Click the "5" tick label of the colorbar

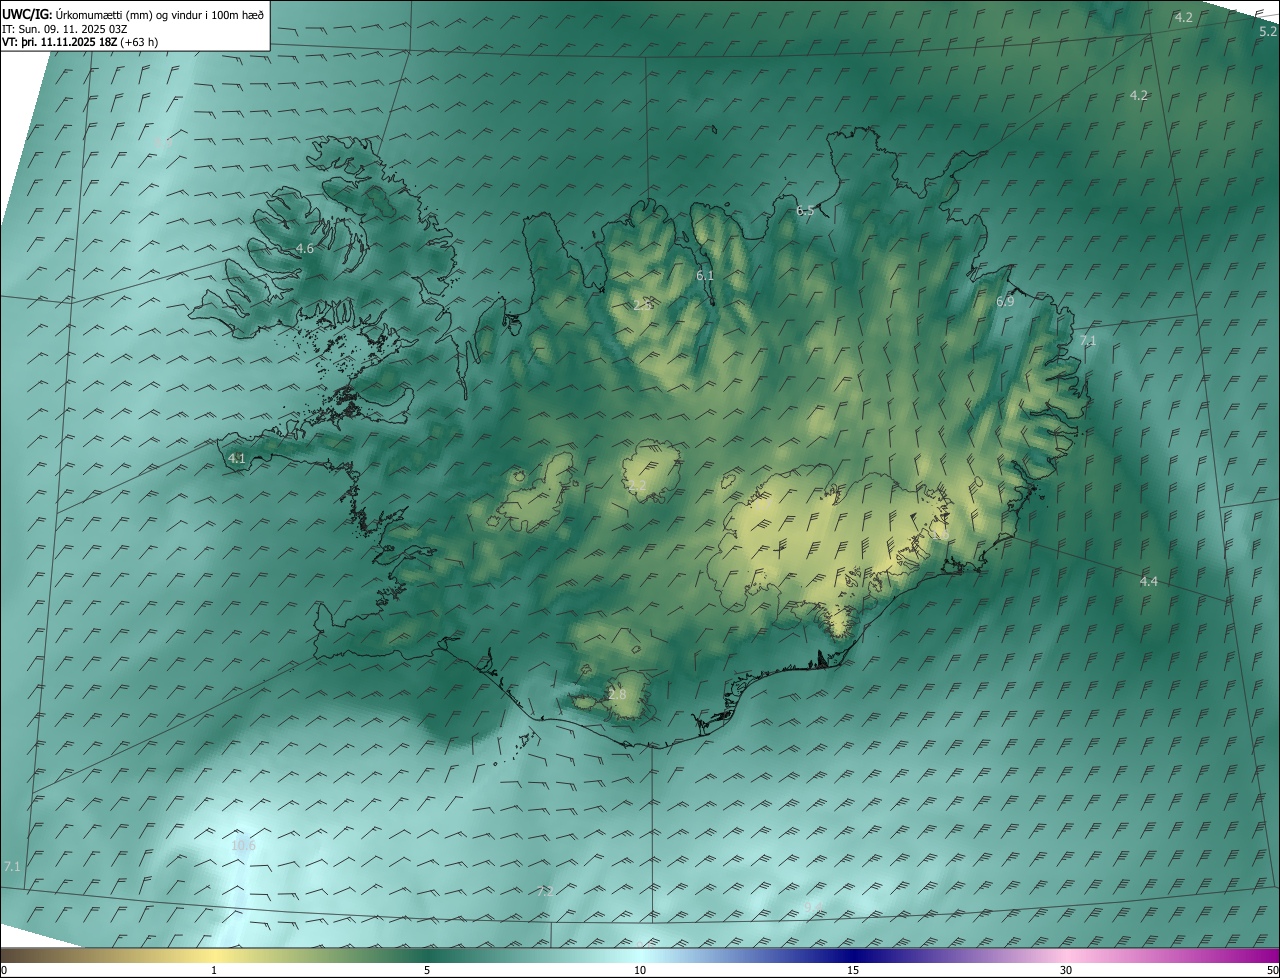point(427,970)
